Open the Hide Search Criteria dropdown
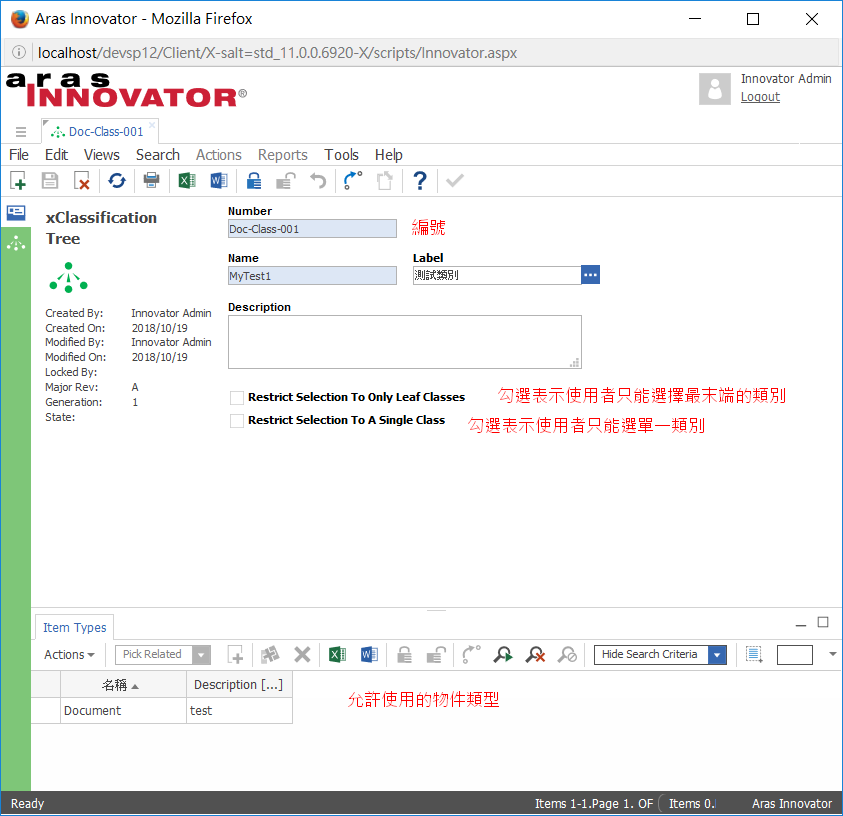The width and height of the screenshot is (843, 816). pyautogui.click(x=717, y=655)
